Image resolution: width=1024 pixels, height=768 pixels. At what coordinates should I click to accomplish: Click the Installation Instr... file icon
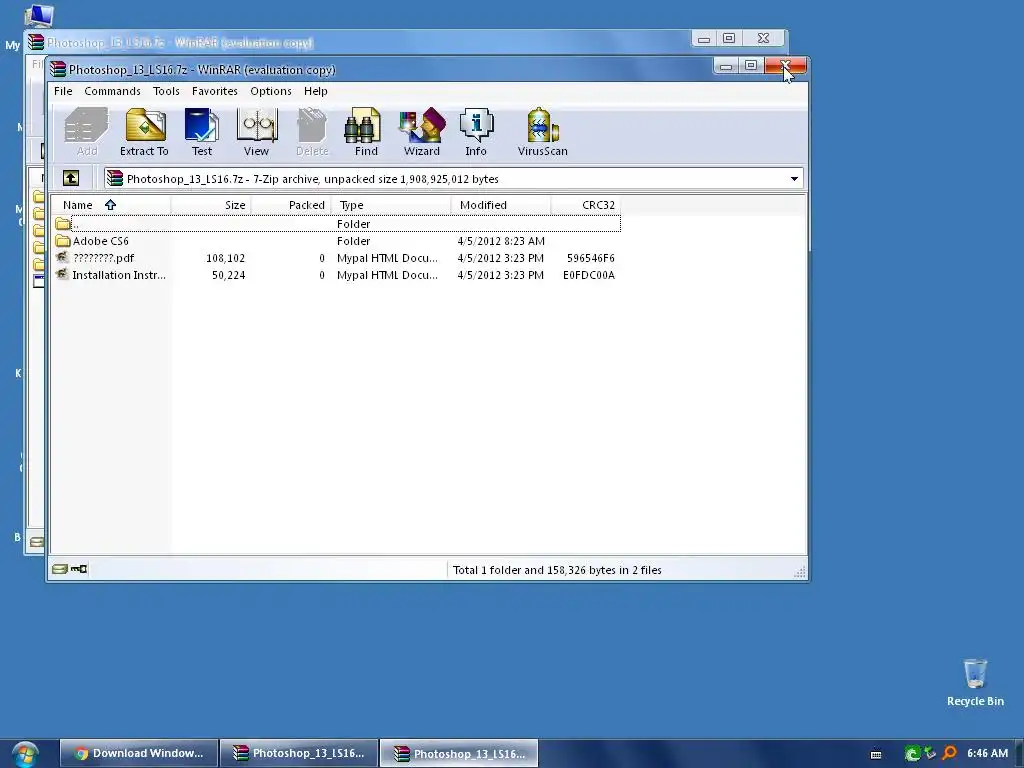[x=63, y=275]
